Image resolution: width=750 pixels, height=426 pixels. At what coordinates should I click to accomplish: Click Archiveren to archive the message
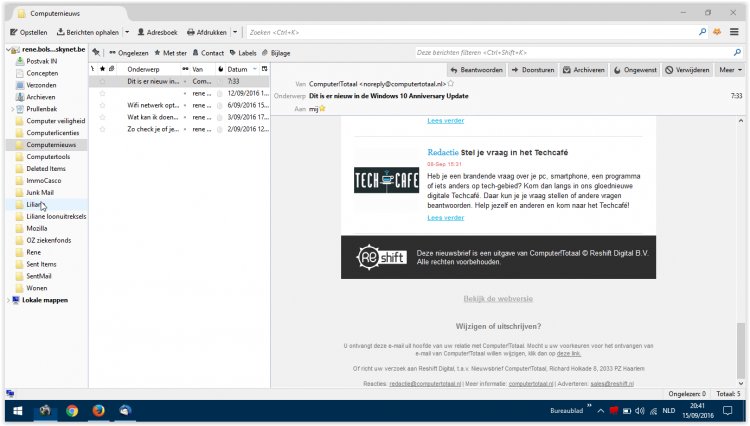(581, 70)
